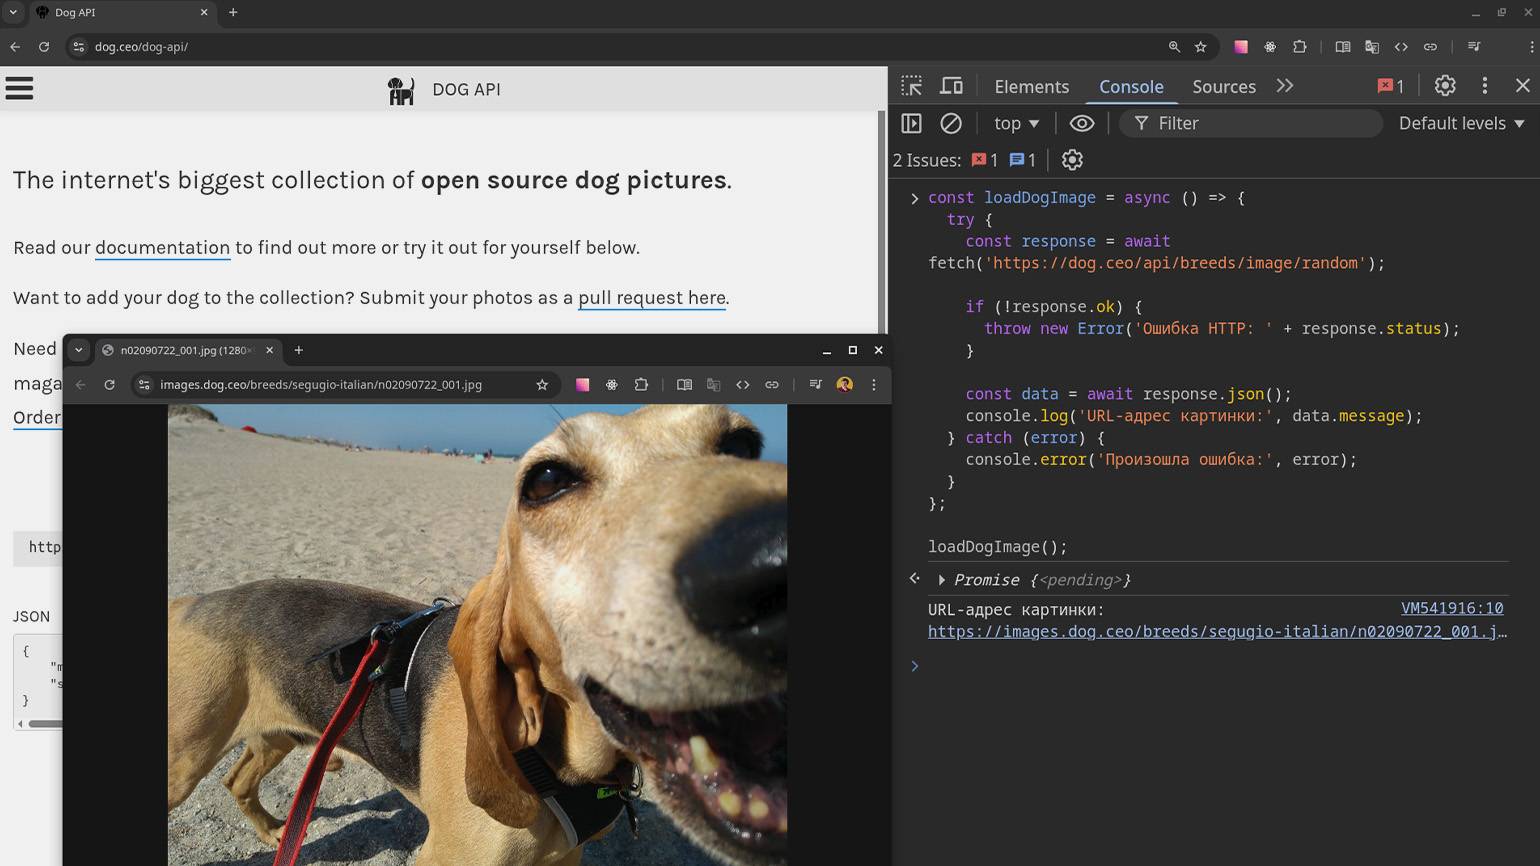Switch to the Sources tab
This screenshot has width=1540, height=866.
(x=1223, y=87)
